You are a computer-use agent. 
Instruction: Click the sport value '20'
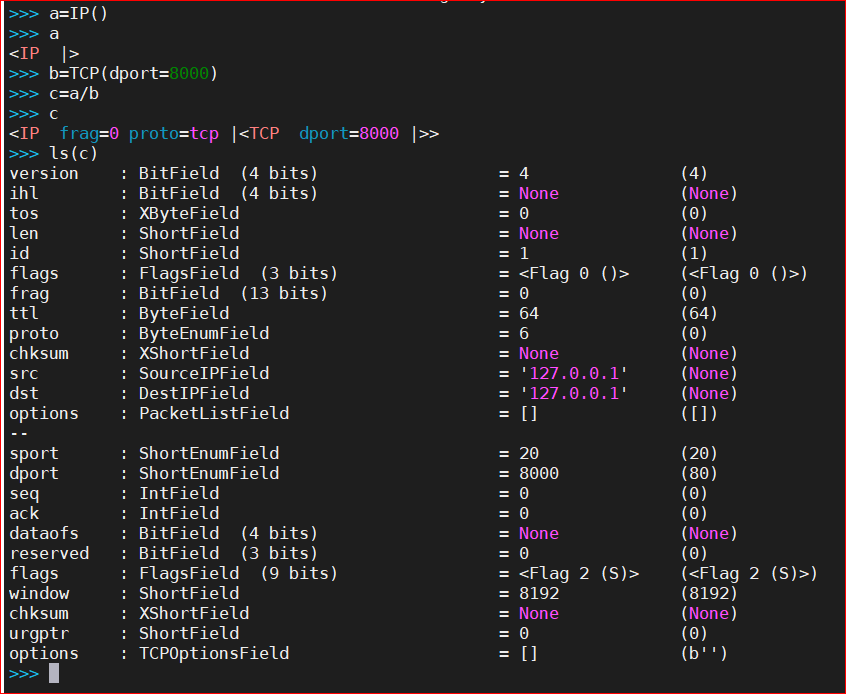click(x=529, y=453)
